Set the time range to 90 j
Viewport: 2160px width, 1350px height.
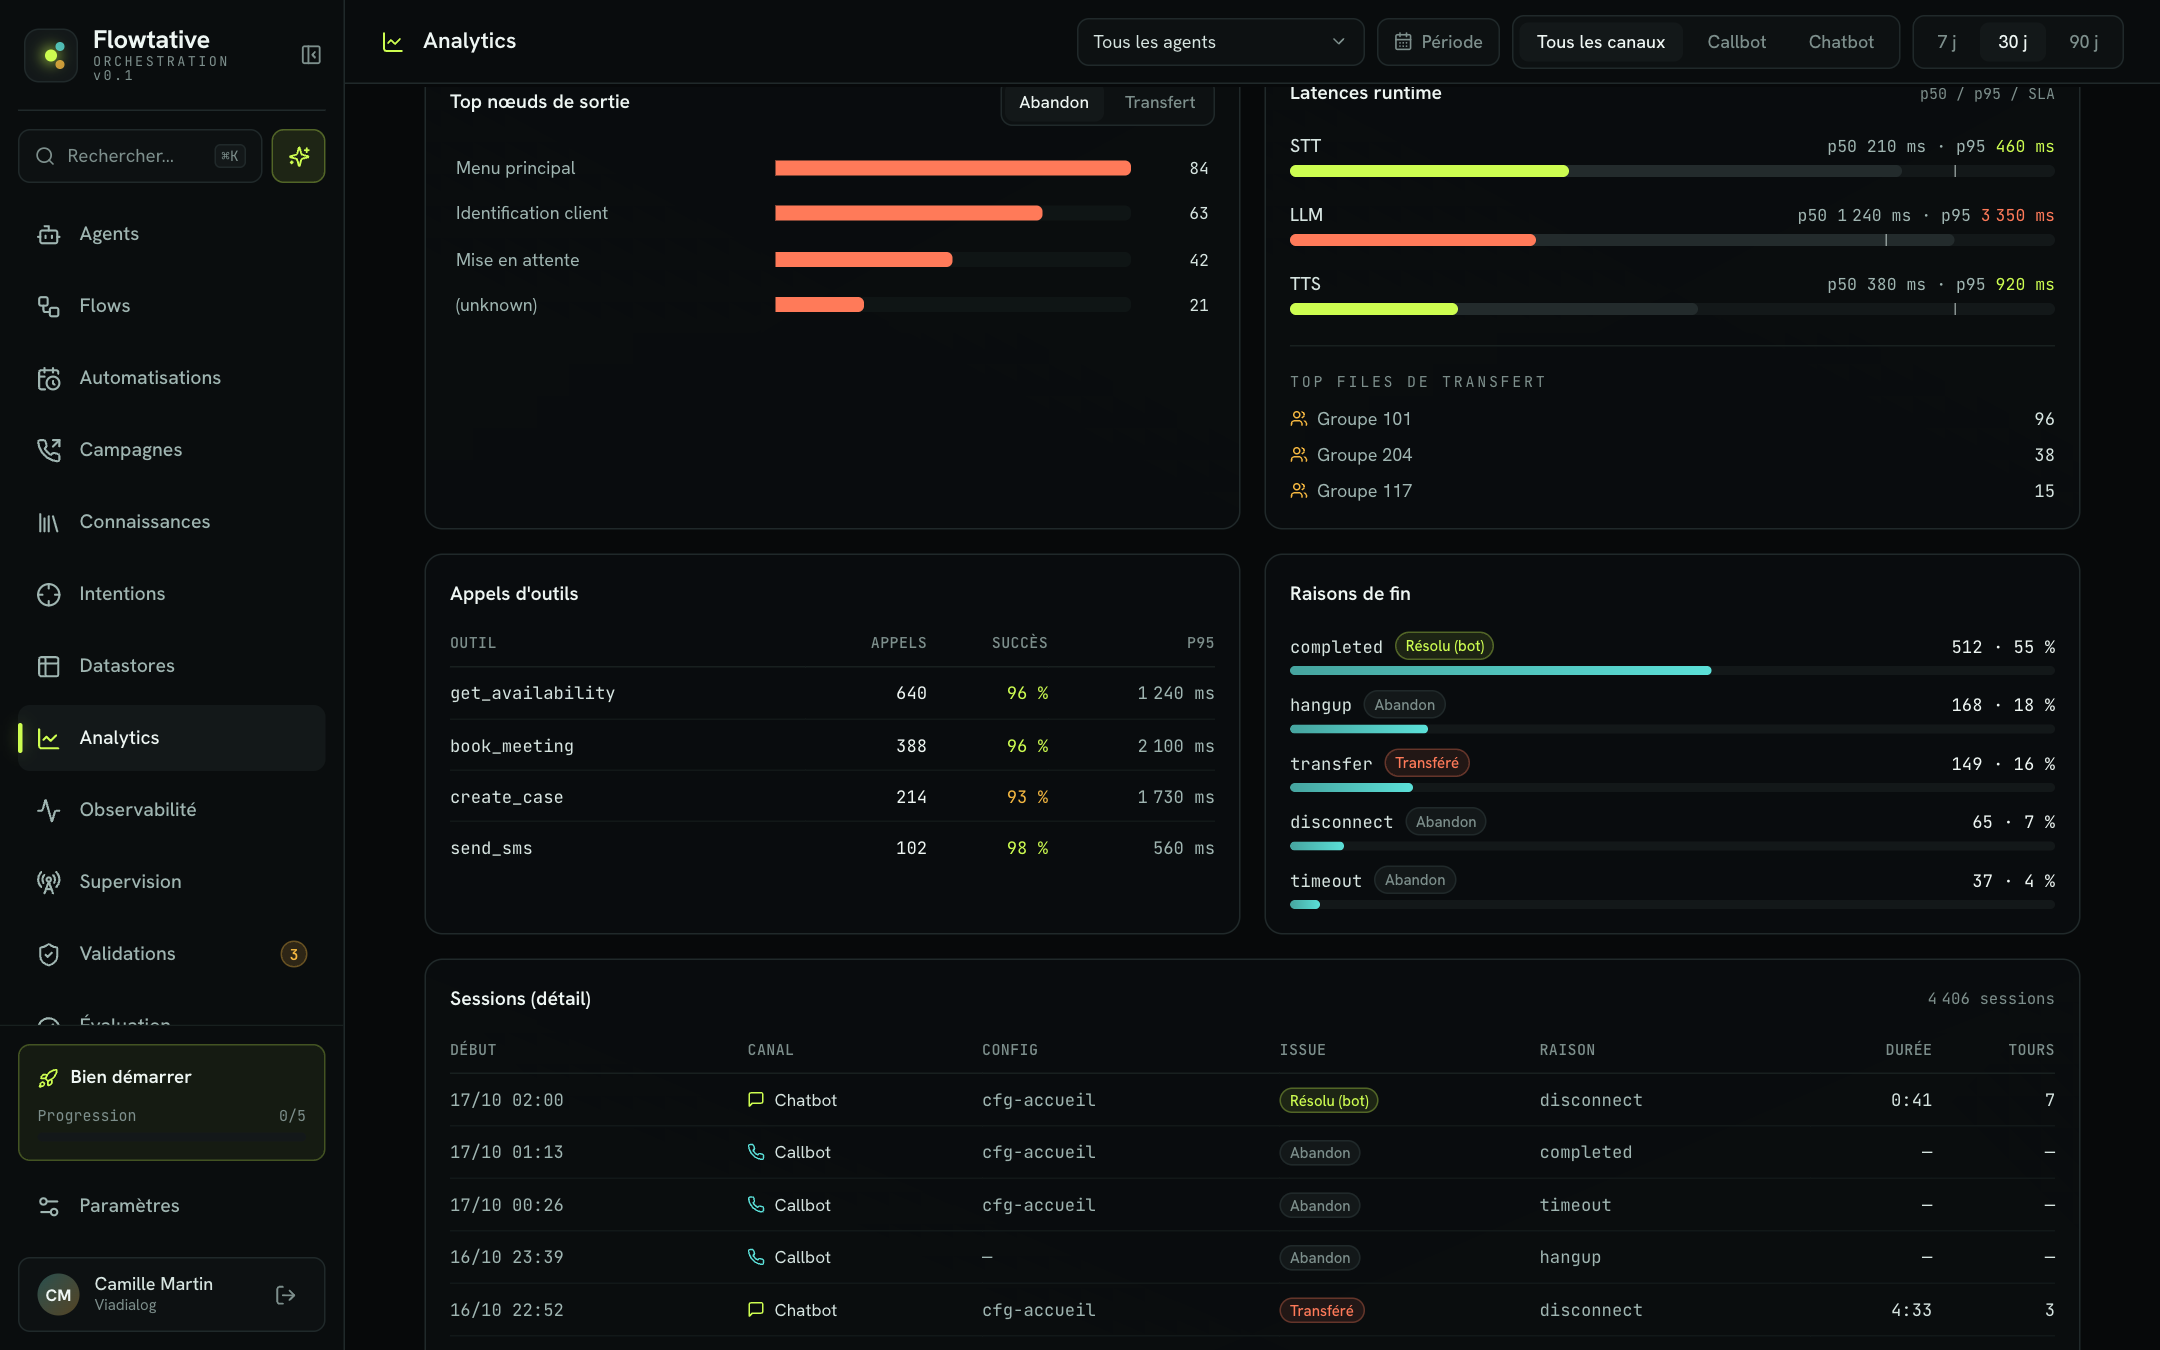coord(2084,42)
